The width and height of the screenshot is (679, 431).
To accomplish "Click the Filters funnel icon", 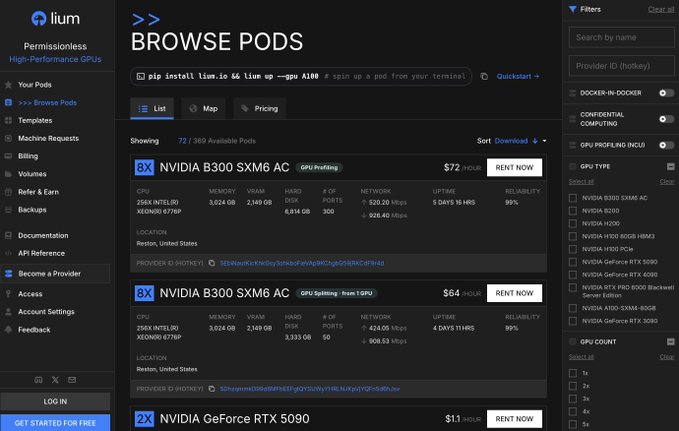I will (572, 9).
